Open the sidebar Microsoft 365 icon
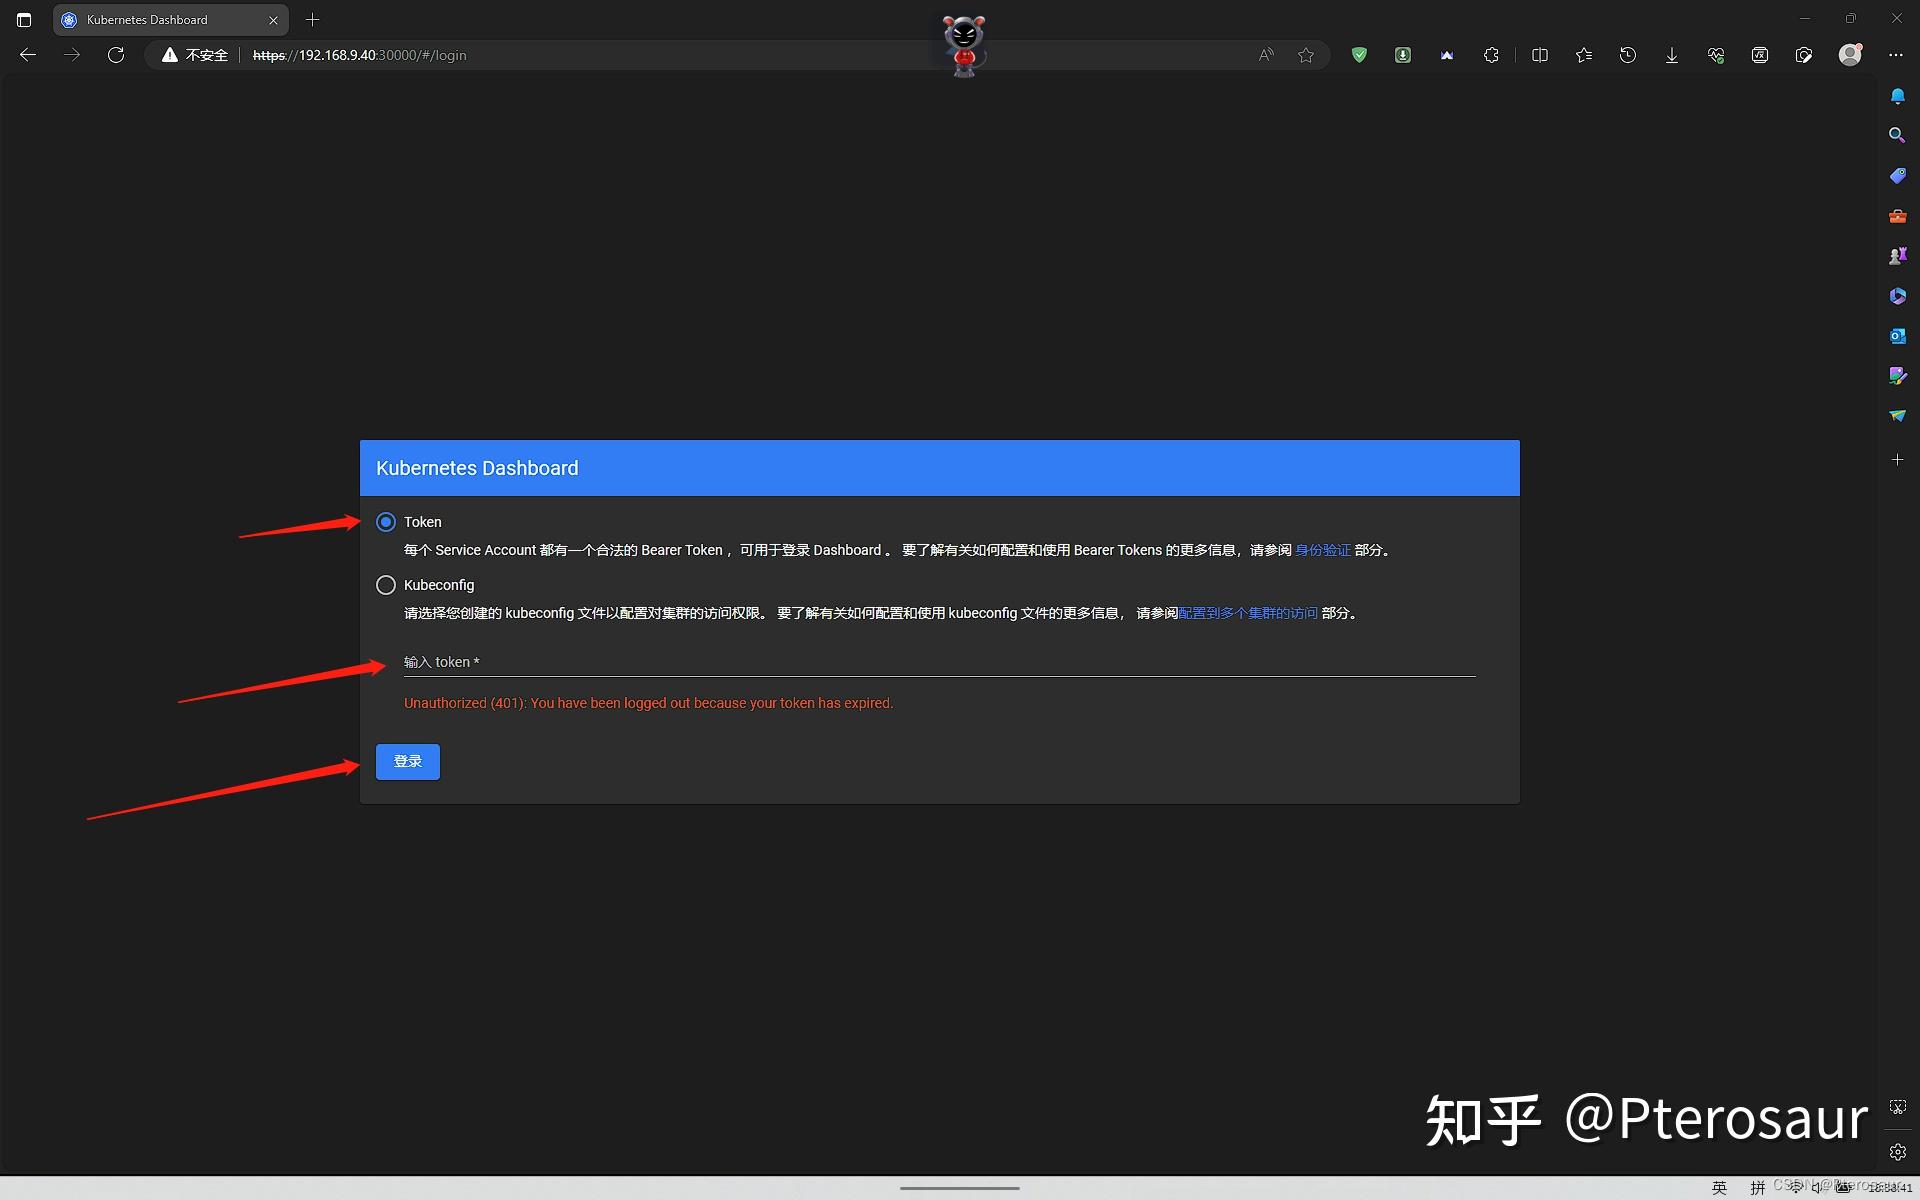 1897,296
